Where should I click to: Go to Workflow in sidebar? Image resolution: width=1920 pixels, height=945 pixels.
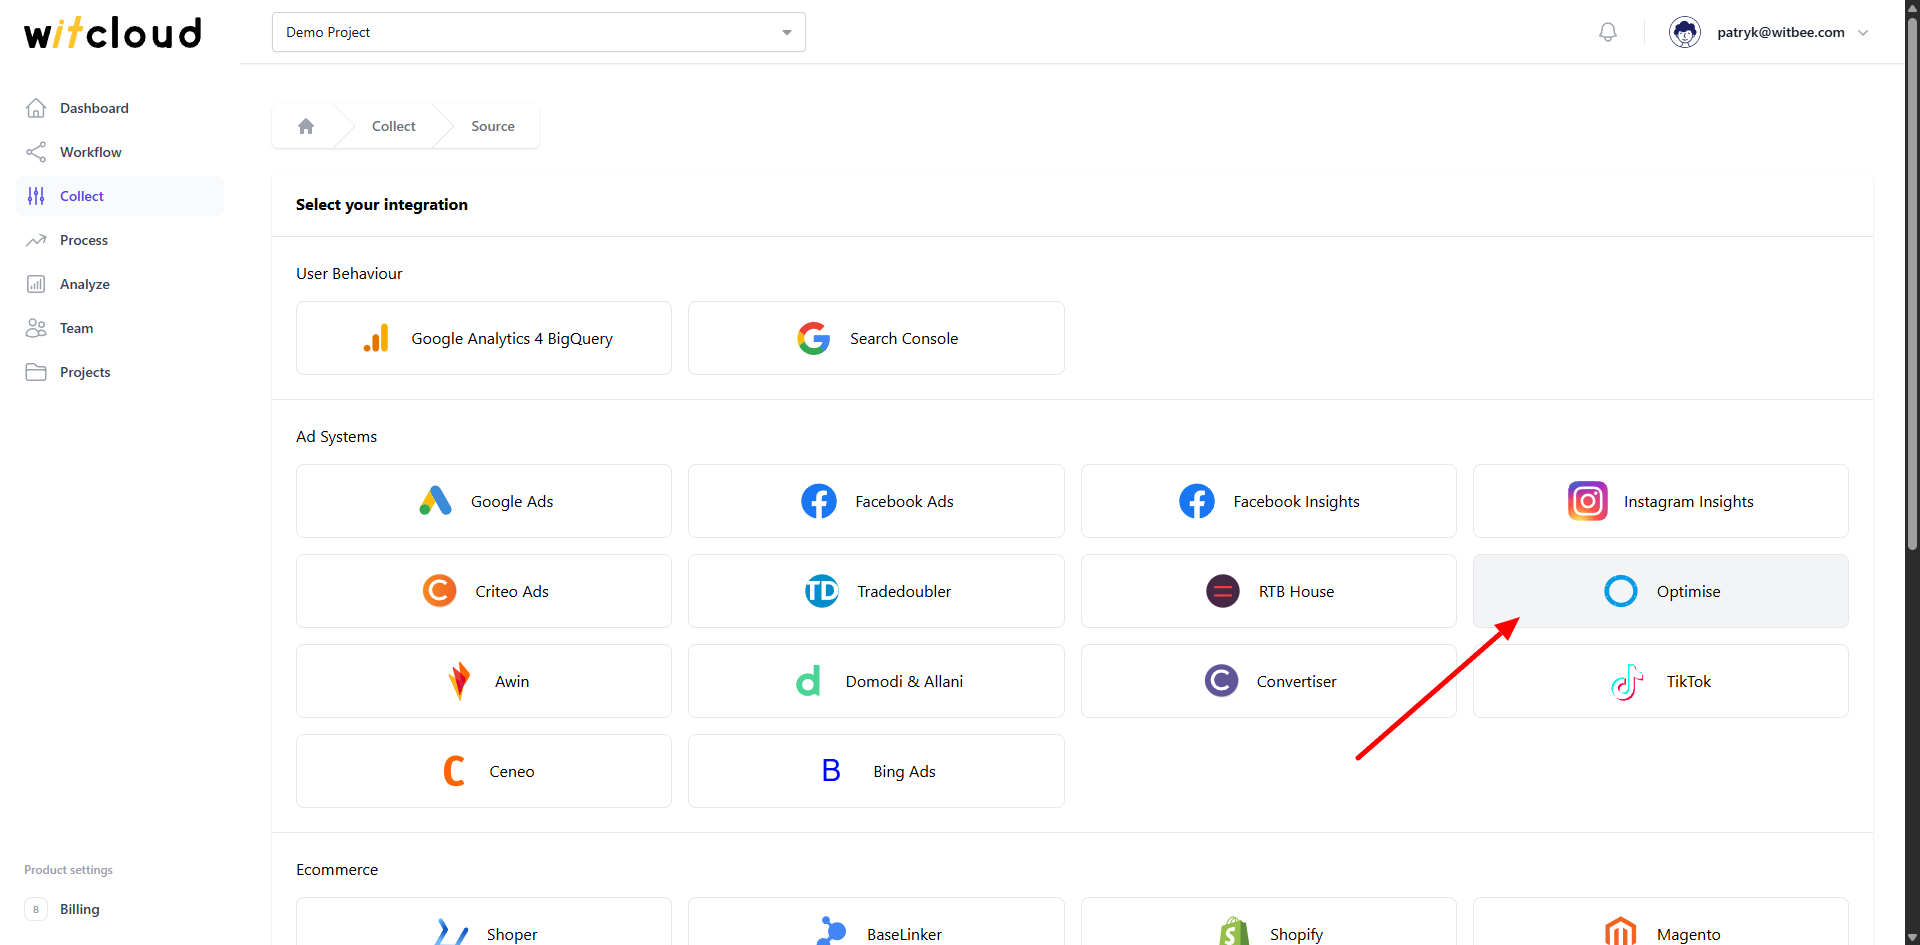click(120, 152)
